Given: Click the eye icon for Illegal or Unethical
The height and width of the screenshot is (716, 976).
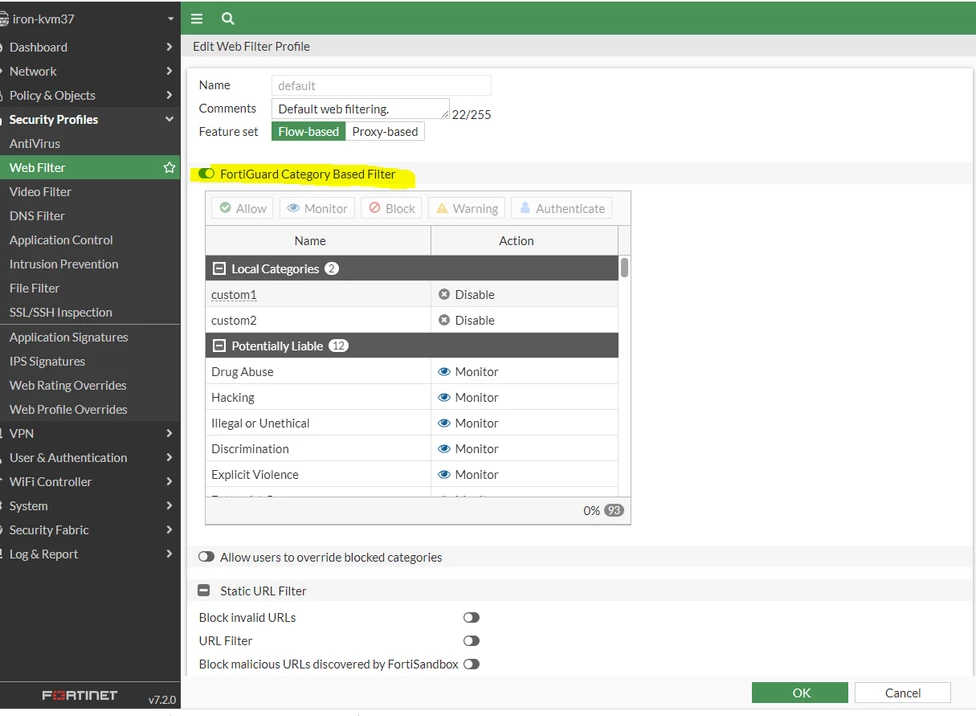Looking at the screenshot, I should 444,423.
